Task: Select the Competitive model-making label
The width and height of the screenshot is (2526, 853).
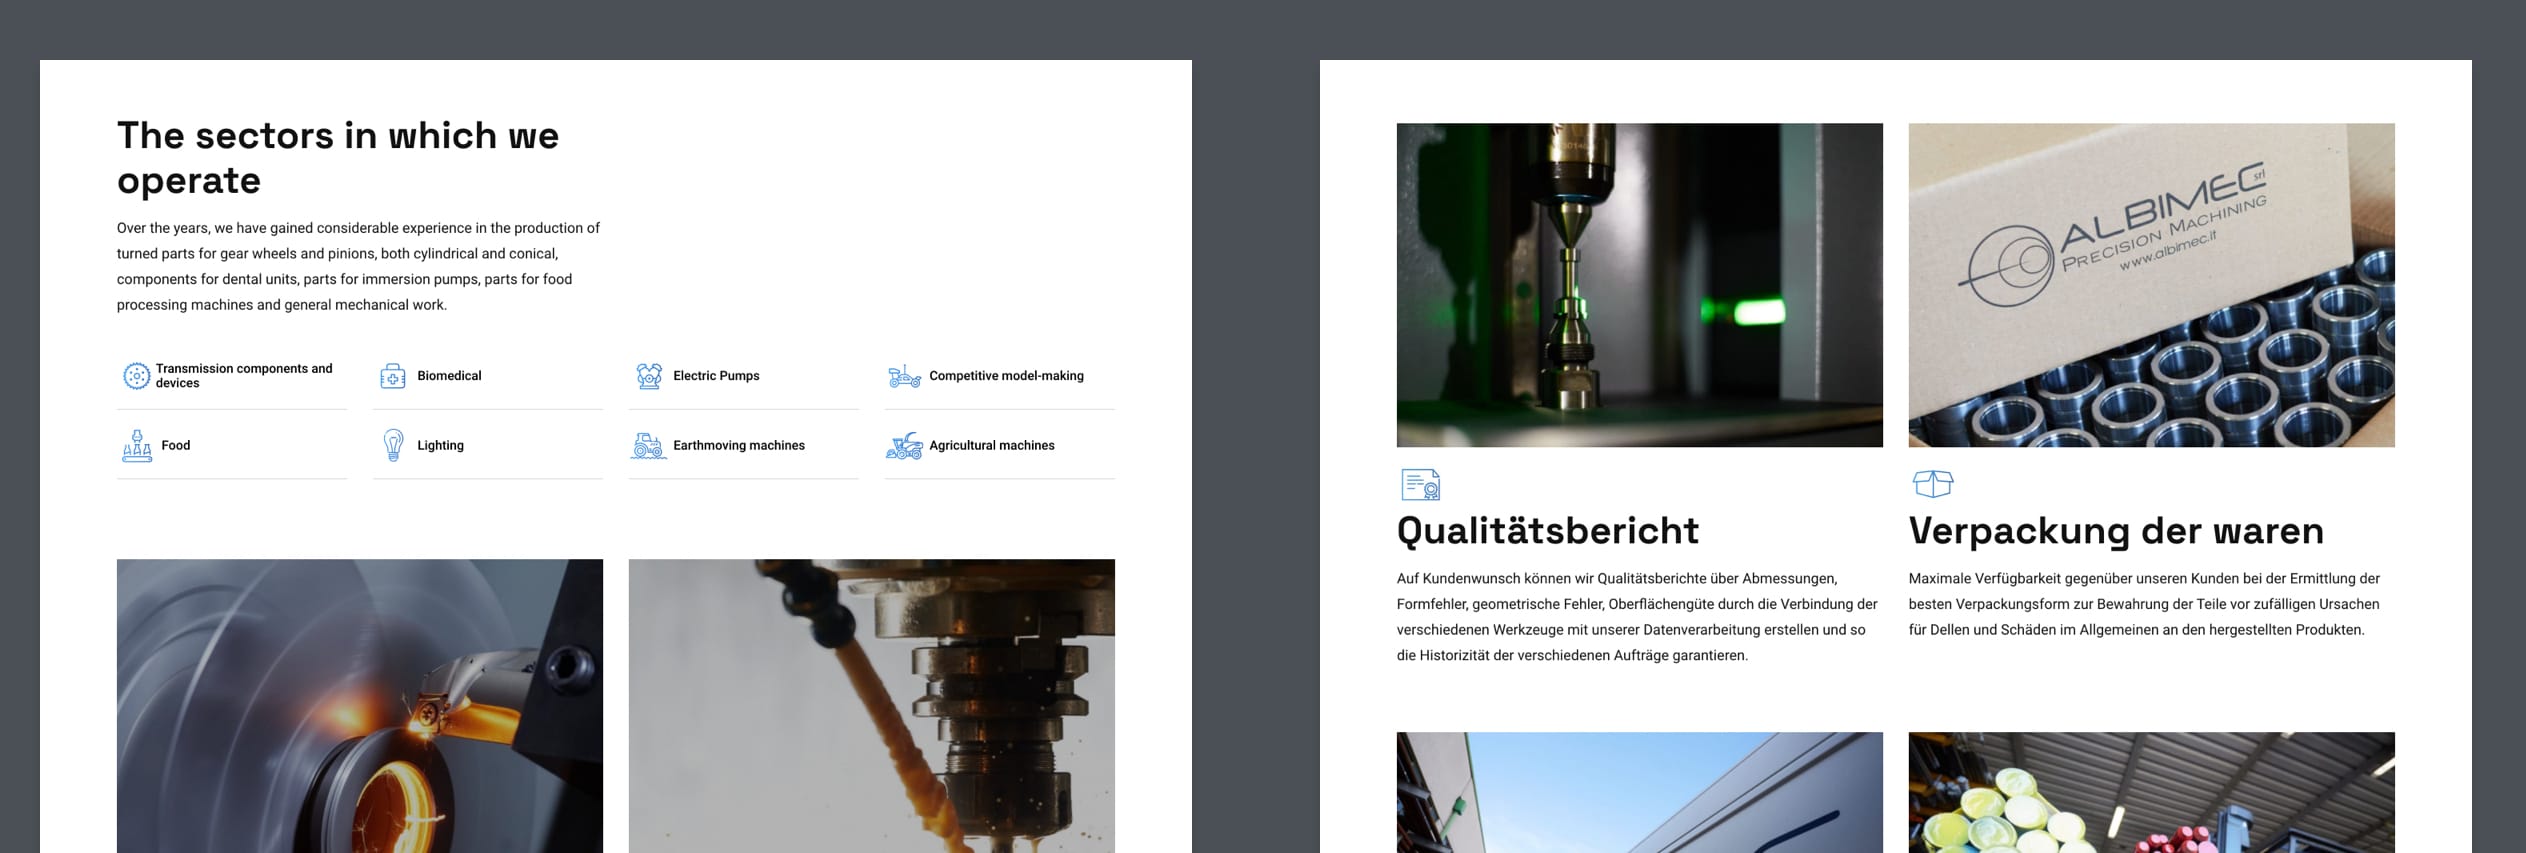Action: [x=1006, y=376]
